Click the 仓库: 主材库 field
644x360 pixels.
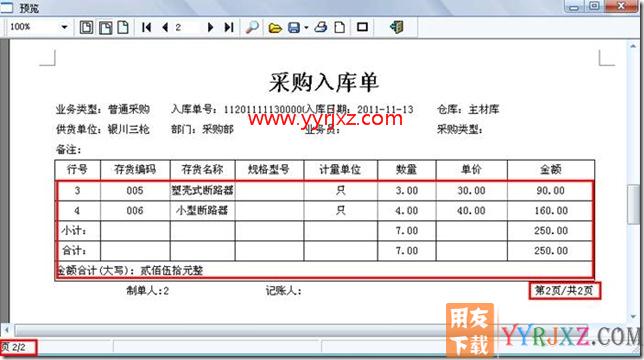point(468,110)
